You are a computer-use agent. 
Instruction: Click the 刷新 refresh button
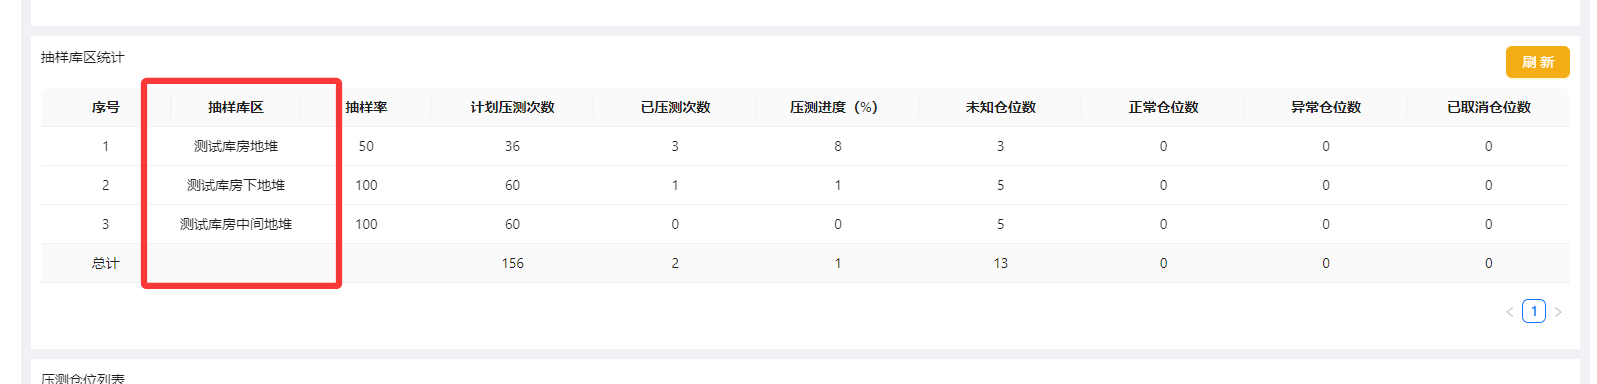point(1537,62)
